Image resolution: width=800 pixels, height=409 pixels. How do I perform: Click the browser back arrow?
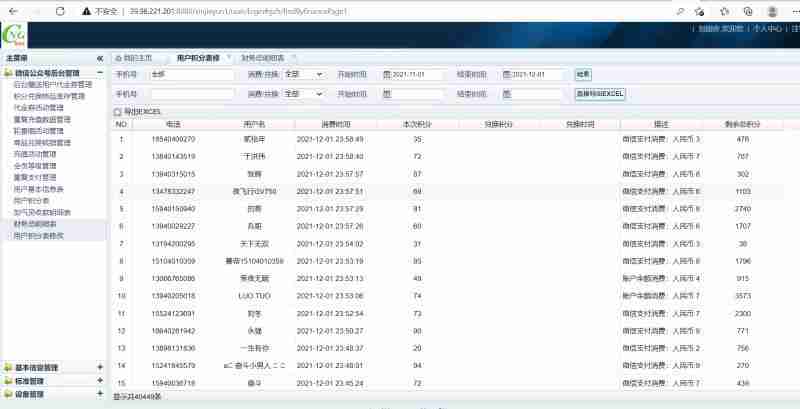tap(11, 11)
